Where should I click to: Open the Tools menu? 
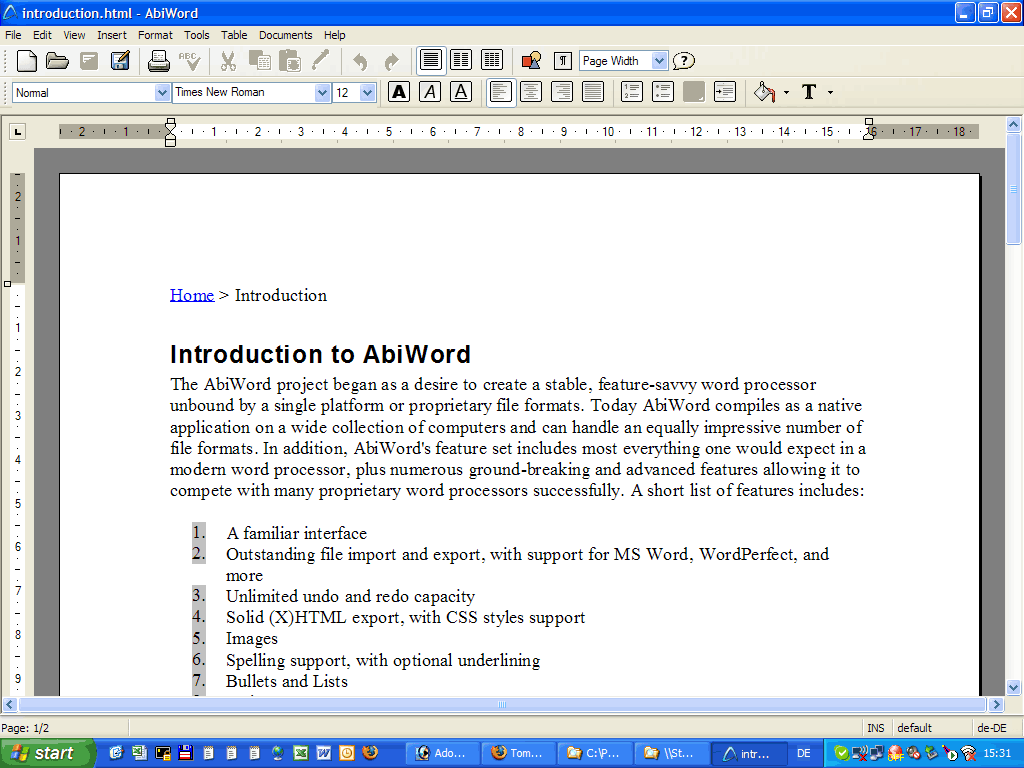(197, 35)
